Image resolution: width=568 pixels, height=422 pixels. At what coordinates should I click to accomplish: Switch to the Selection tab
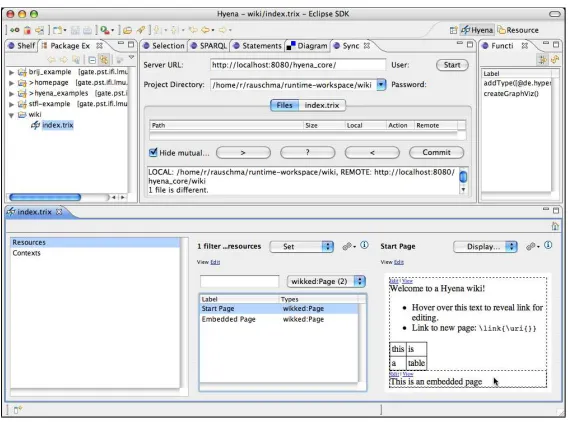(164, 46)
